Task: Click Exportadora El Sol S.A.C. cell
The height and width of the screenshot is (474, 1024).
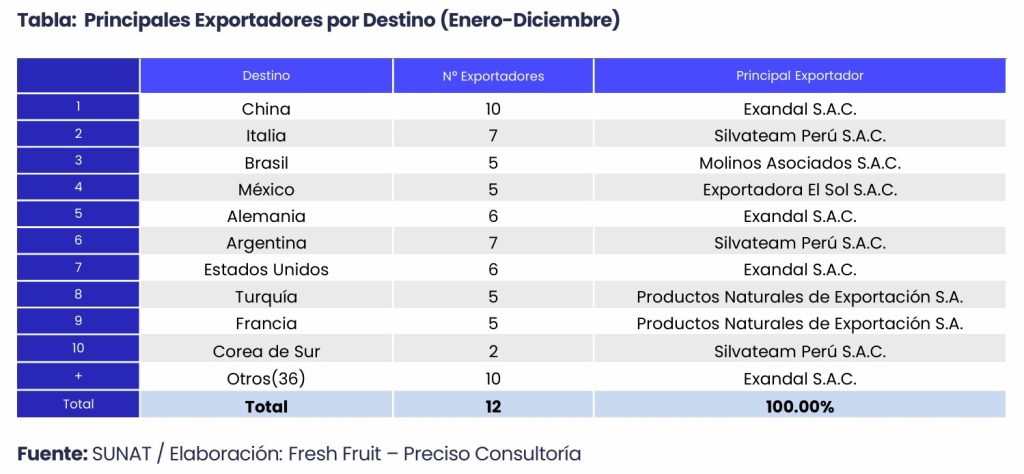Action: (799, 190)
